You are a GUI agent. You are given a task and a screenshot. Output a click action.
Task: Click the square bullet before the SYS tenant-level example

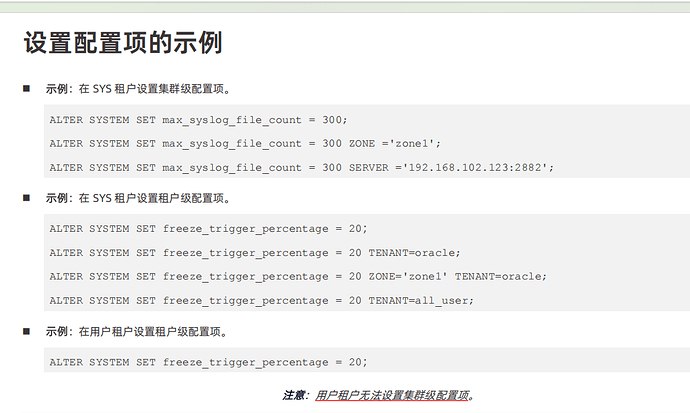pyautogui.click(x=27, y=198)
